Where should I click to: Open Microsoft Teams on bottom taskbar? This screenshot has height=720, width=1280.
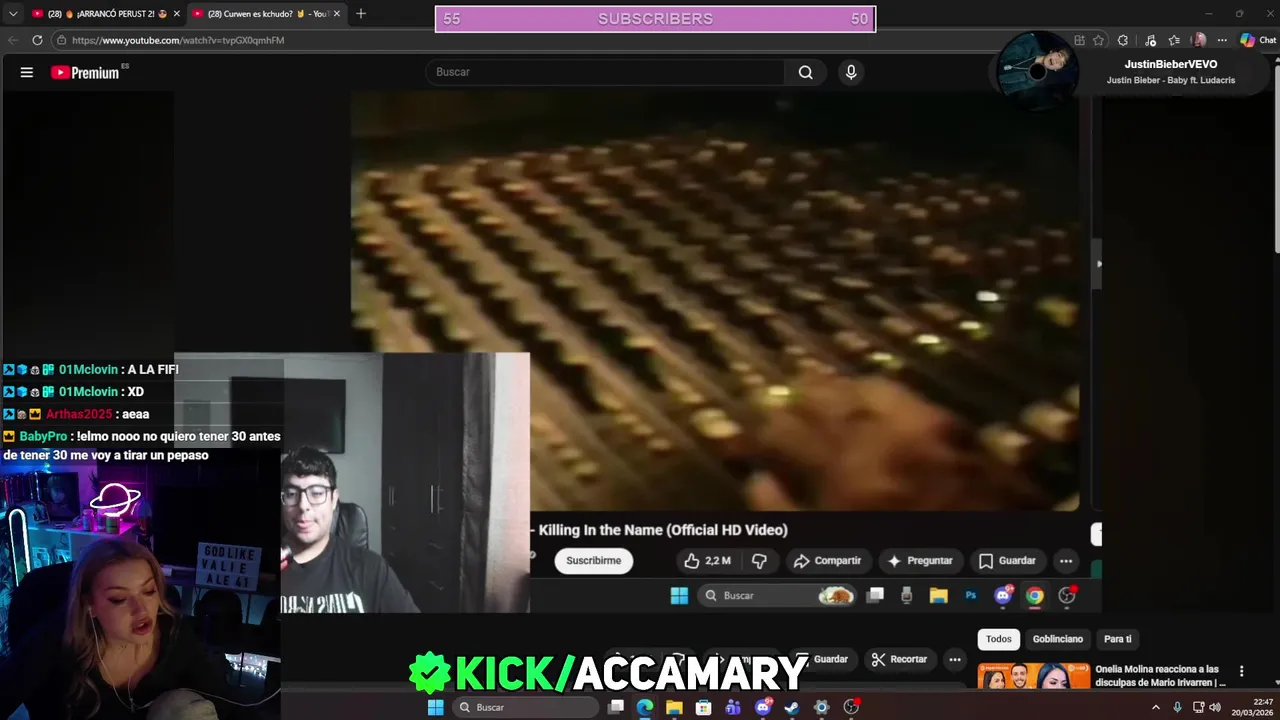point(733,707)
